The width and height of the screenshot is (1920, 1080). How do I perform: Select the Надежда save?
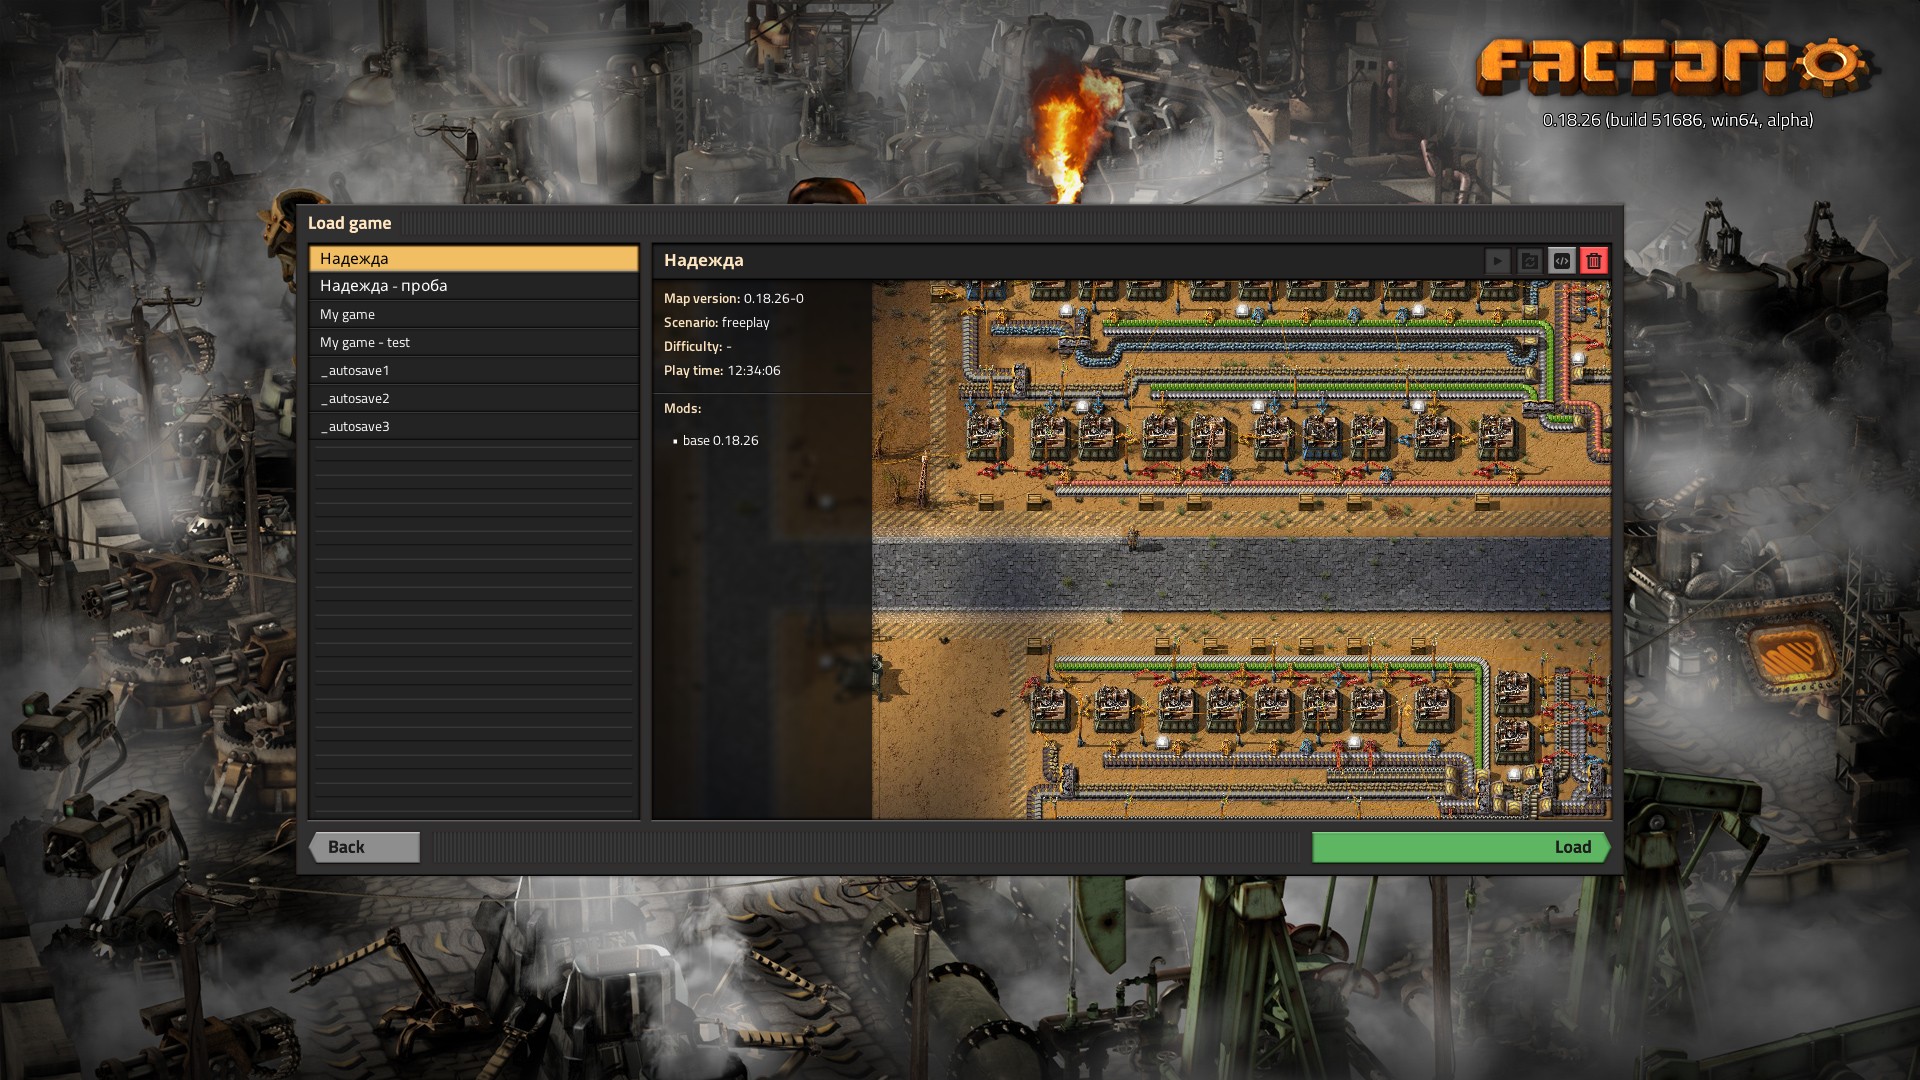click(473, 258)
